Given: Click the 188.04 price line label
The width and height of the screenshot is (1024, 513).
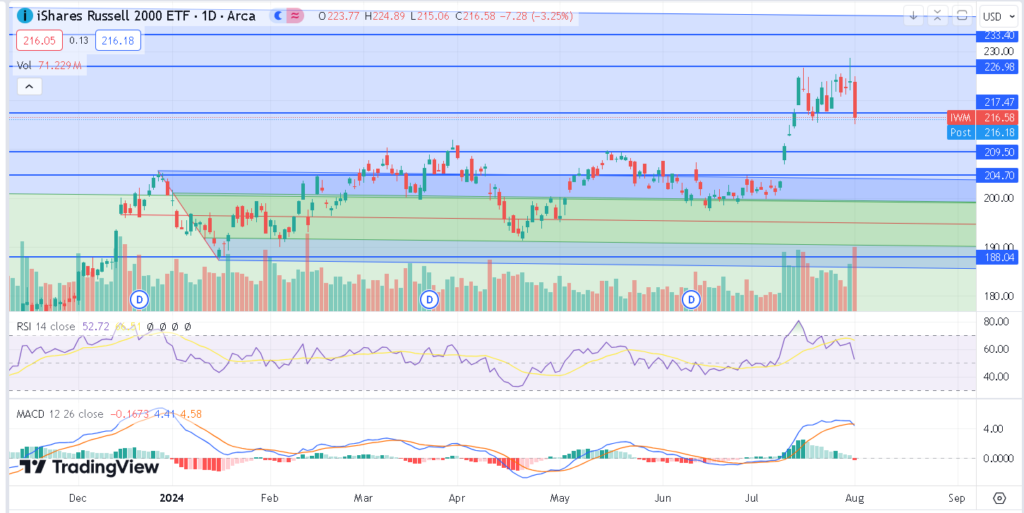Looking at the screenshot, I should [995, 257].
